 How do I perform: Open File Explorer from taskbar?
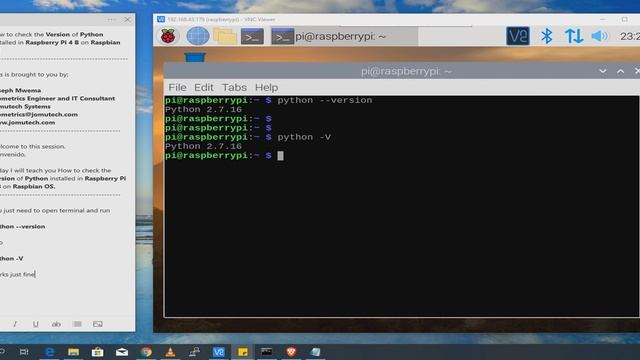coord(73,352)
